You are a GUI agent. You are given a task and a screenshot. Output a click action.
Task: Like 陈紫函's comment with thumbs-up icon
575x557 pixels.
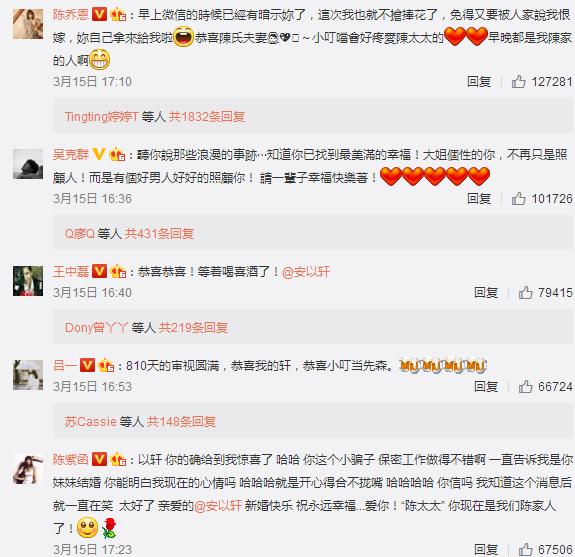pos(525,549)
